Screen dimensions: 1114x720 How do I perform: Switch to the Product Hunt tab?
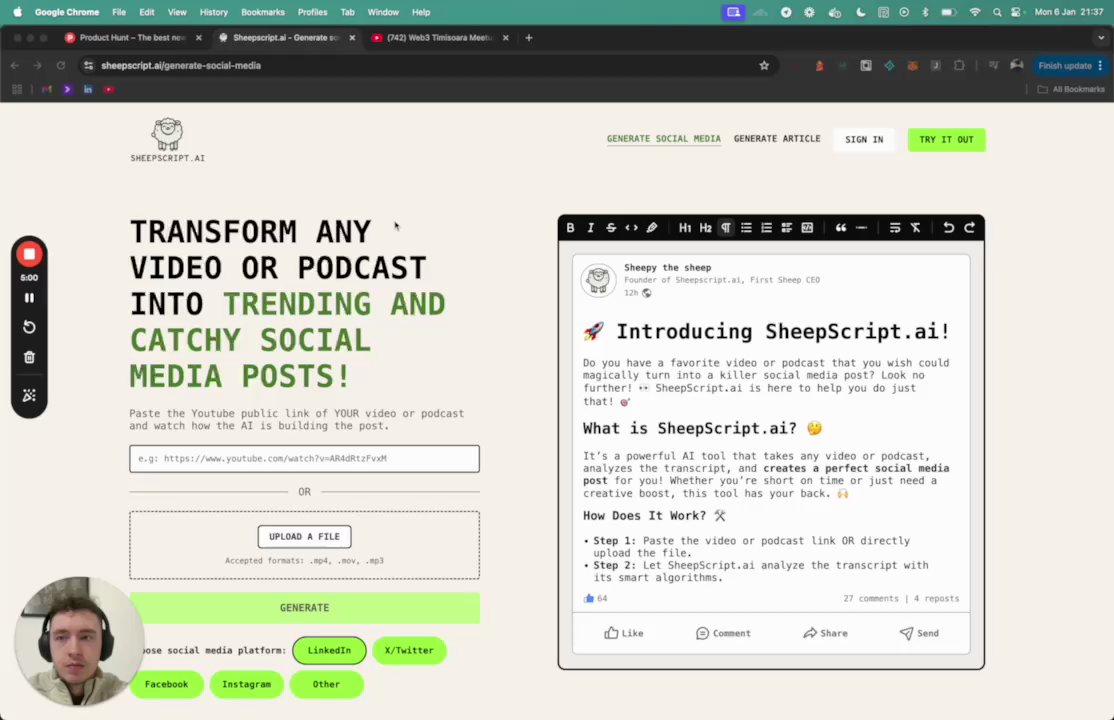(x=132, y=38)
